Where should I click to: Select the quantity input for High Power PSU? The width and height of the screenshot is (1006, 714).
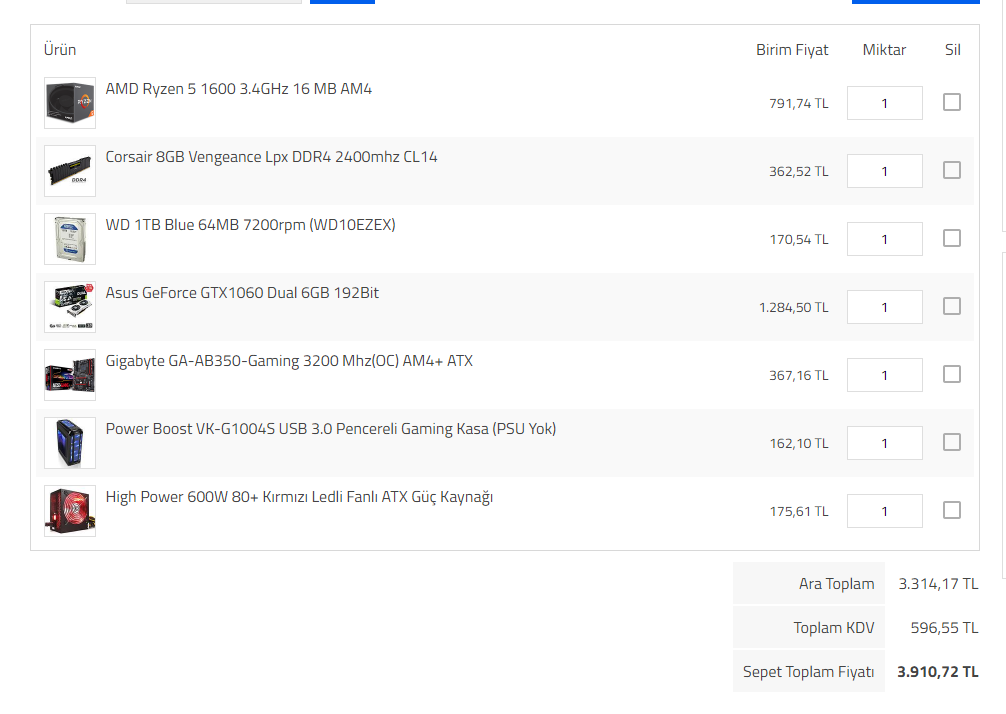click(884, 511)
